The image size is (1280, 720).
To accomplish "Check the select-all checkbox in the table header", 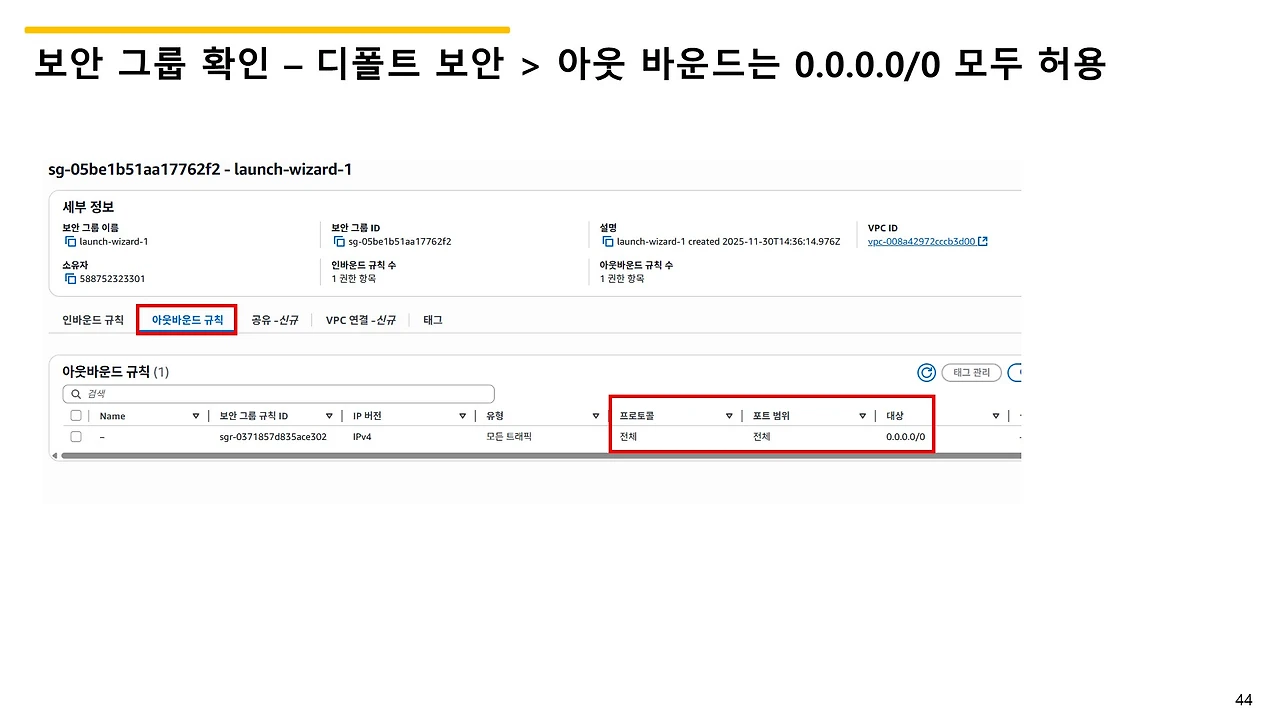I will 76,415.
